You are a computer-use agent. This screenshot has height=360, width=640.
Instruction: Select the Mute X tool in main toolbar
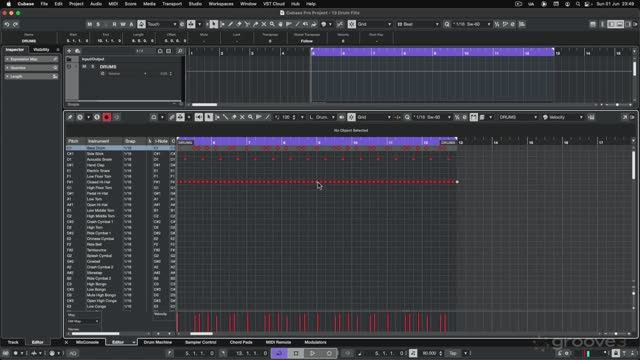click(264, 24)
